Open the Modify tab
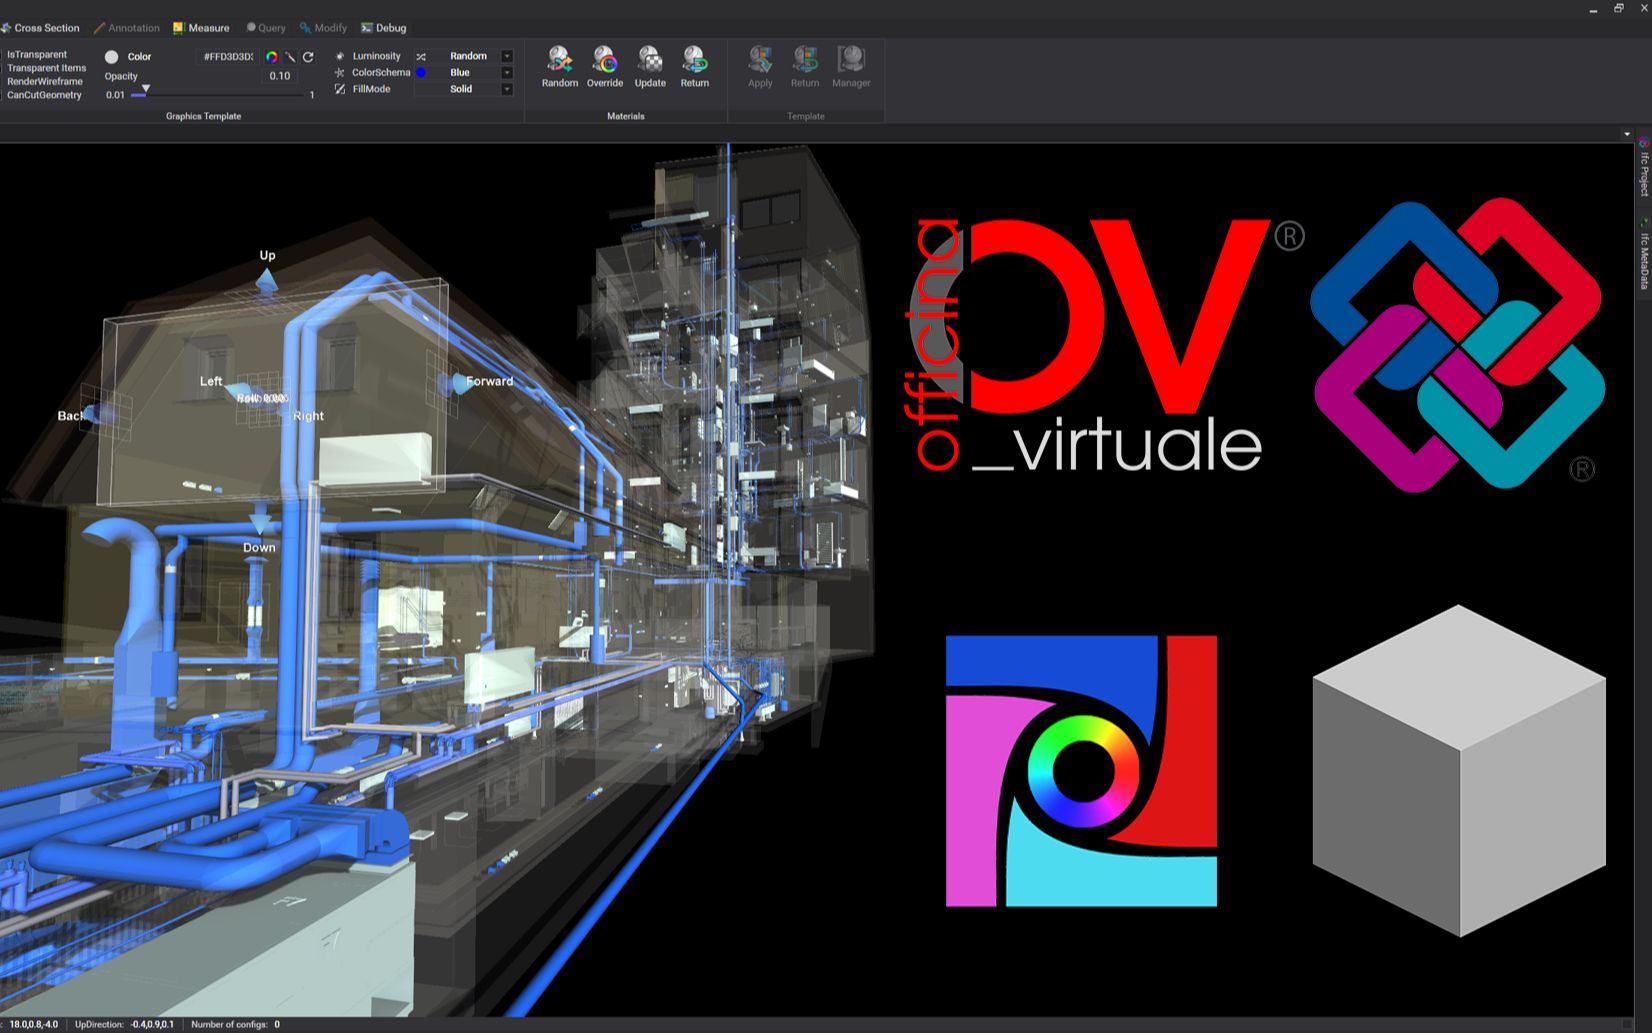 click(323, 28)
